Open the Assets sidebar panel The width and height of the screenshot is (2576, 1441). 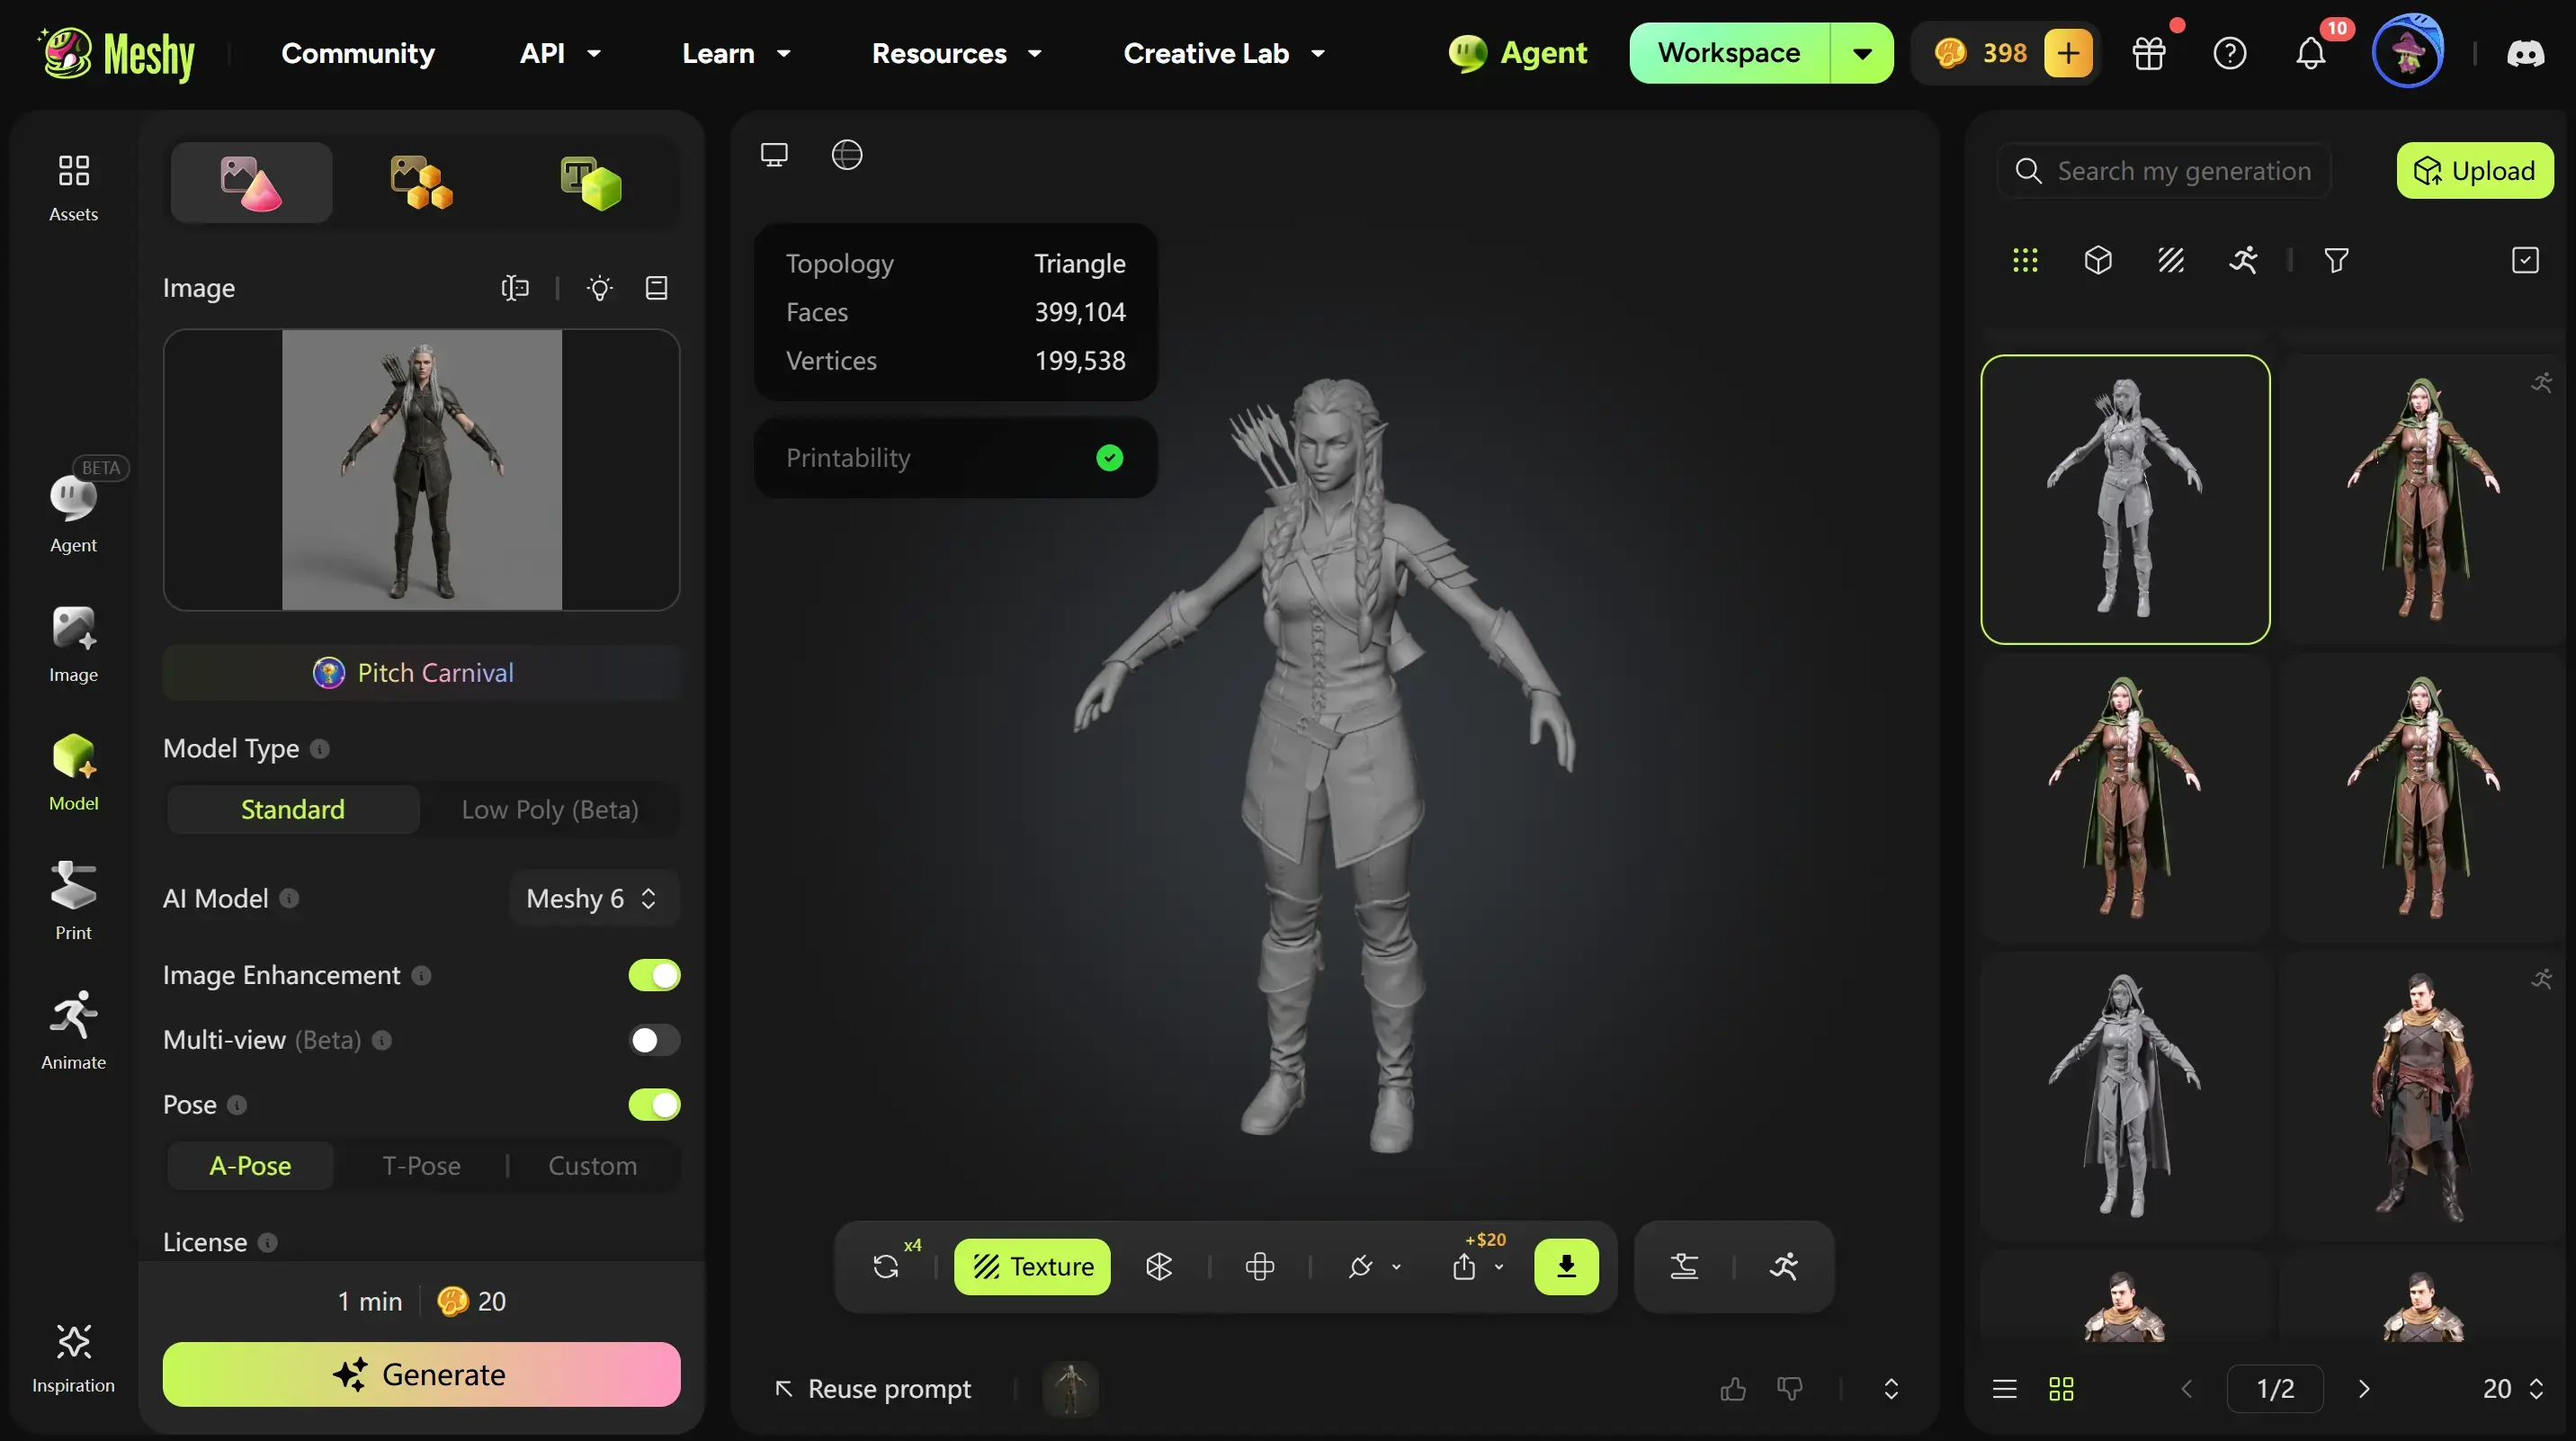pos(73,187)
